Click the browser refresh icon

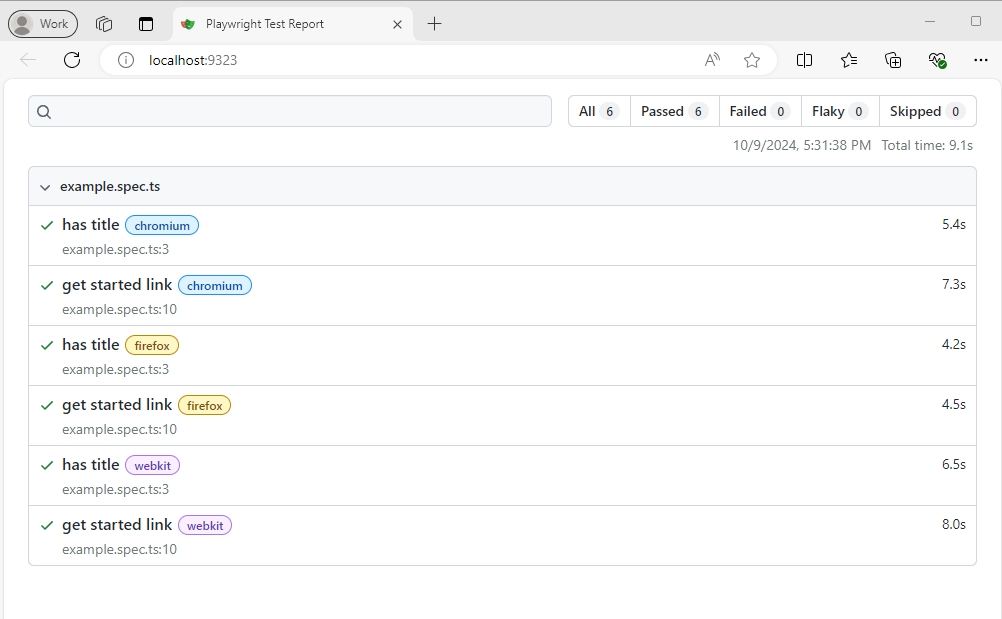(x=72, y=60)
